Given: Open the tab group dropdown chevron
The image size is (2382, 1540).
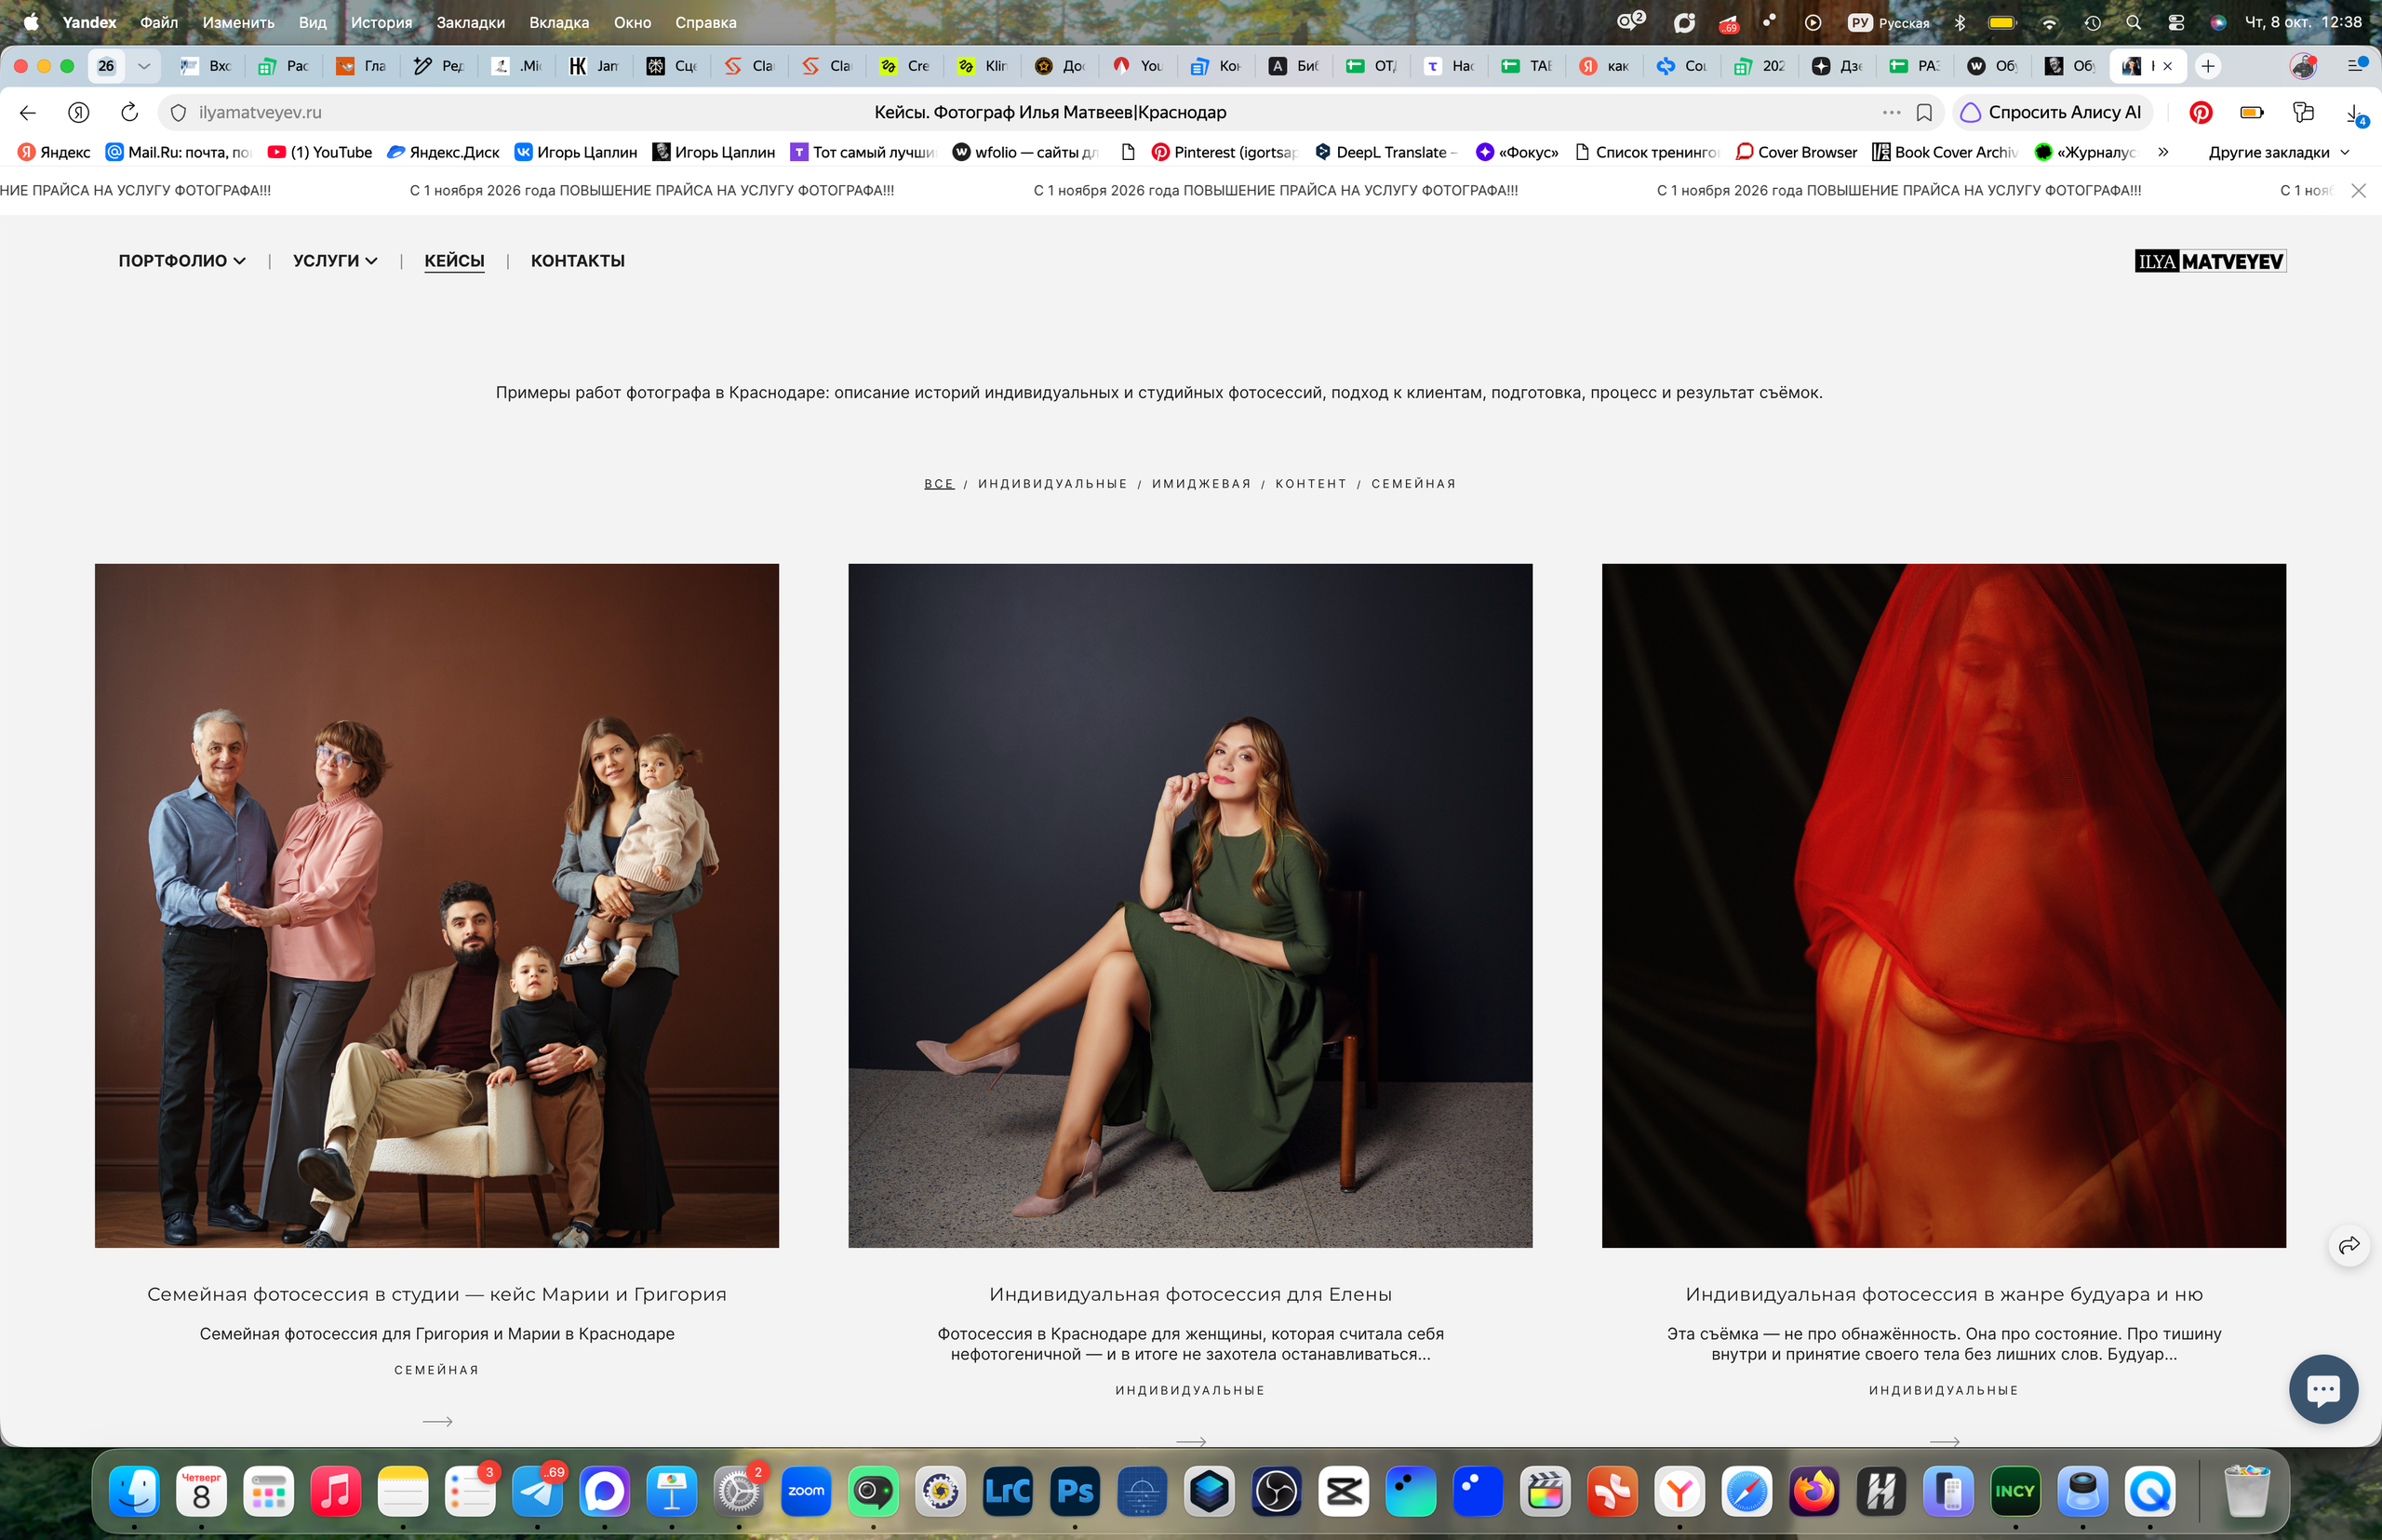Looking at the screenshot, I should [x=144, y=66].
